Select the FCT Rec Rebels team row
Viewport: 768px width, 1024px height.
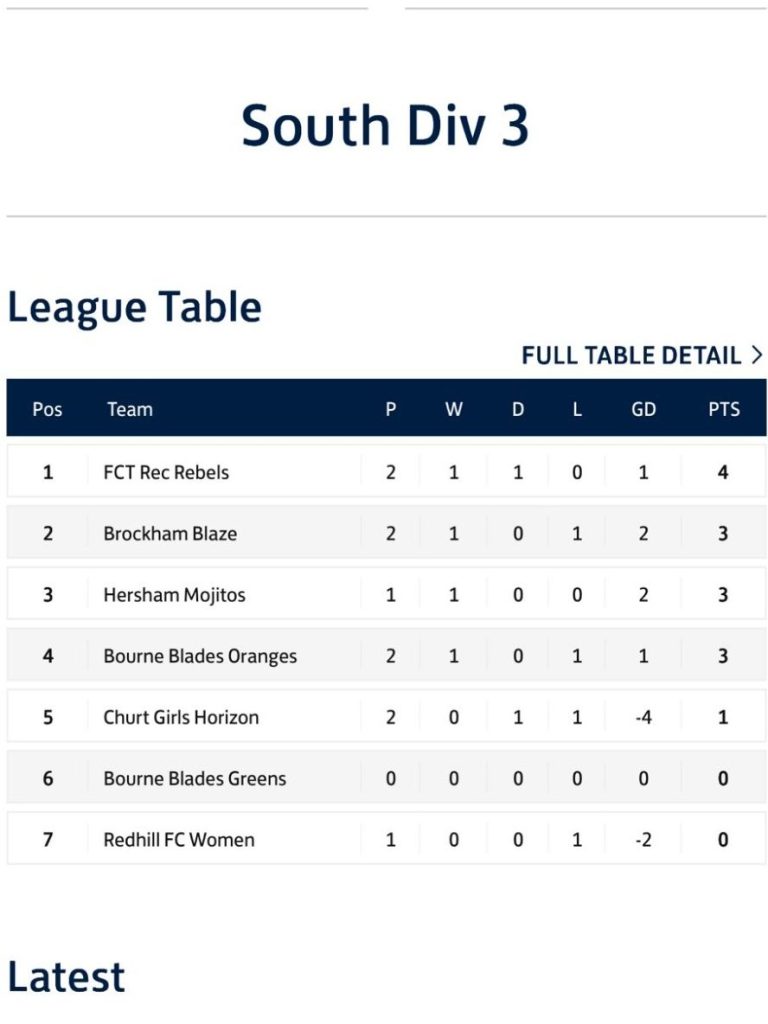pos(166,472)
